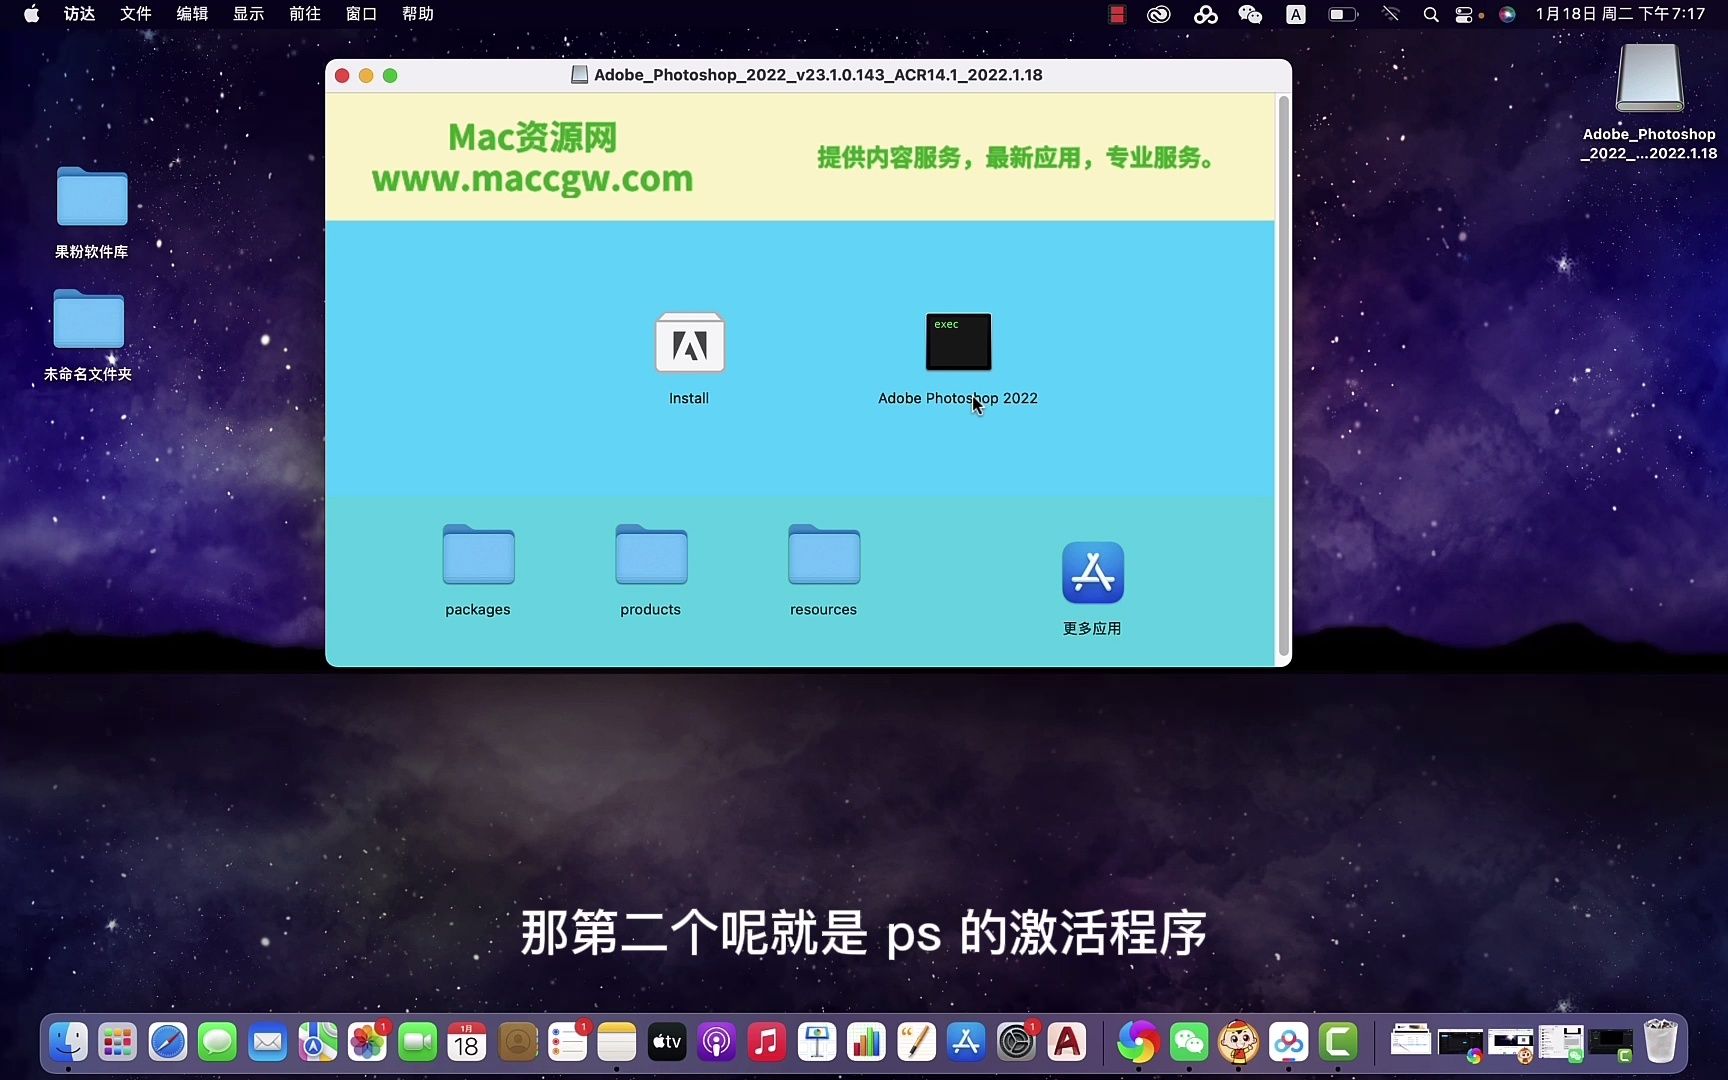Open the Trash in the Dock

pyautogui.click(x=1660, y=1042)
